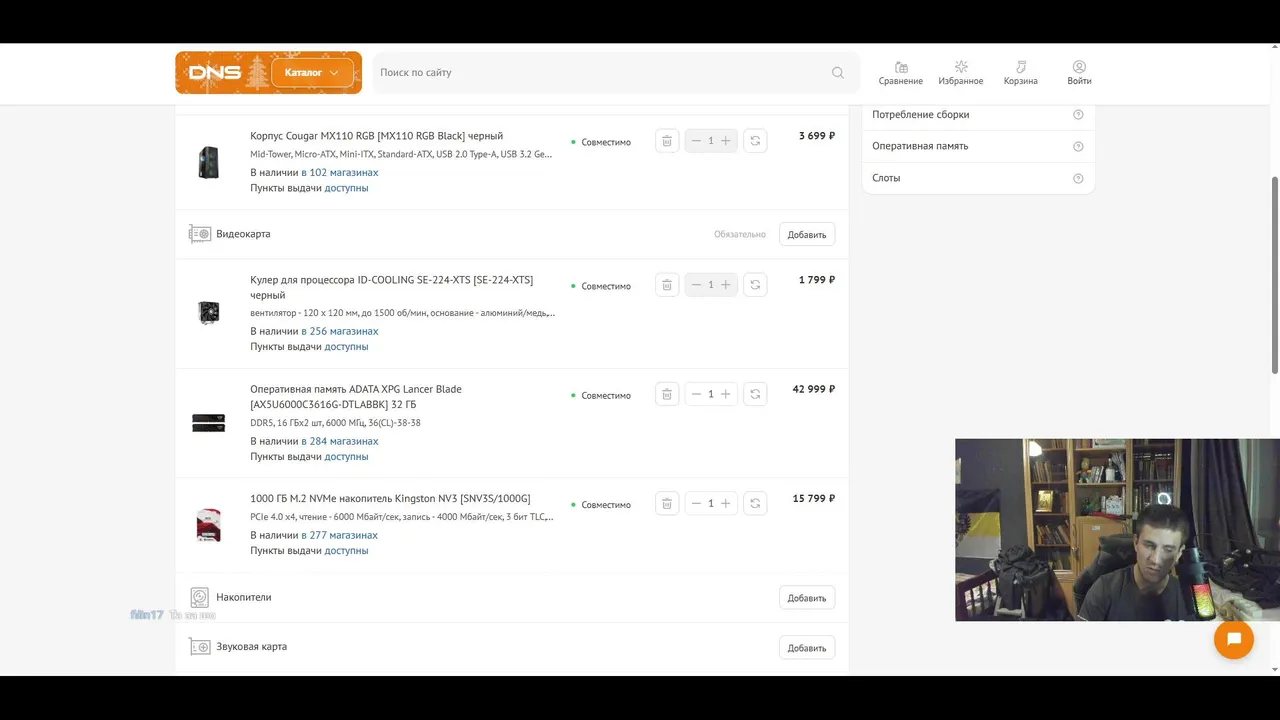Decrease quantity of Cougar MX110 case
This screenshot has width=1280, height=720.
coord(696,141)
